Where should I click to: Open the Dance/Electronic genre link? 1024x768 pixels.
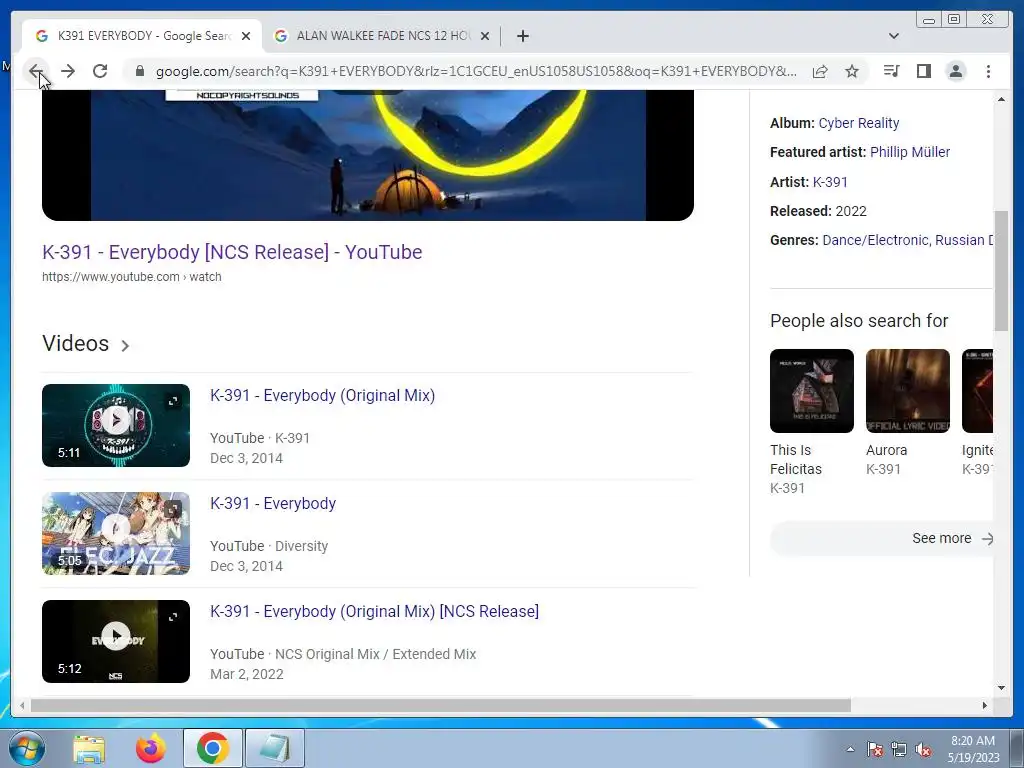coord(875,240)
